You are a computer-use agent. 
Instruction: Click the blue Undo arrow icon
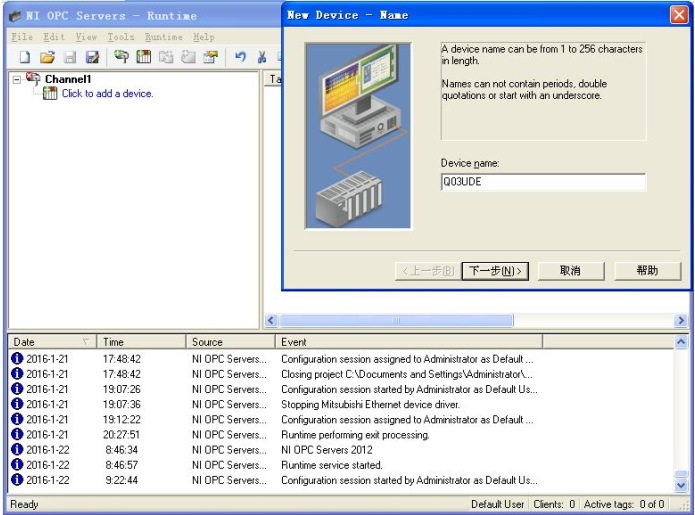tap(240, 57)
